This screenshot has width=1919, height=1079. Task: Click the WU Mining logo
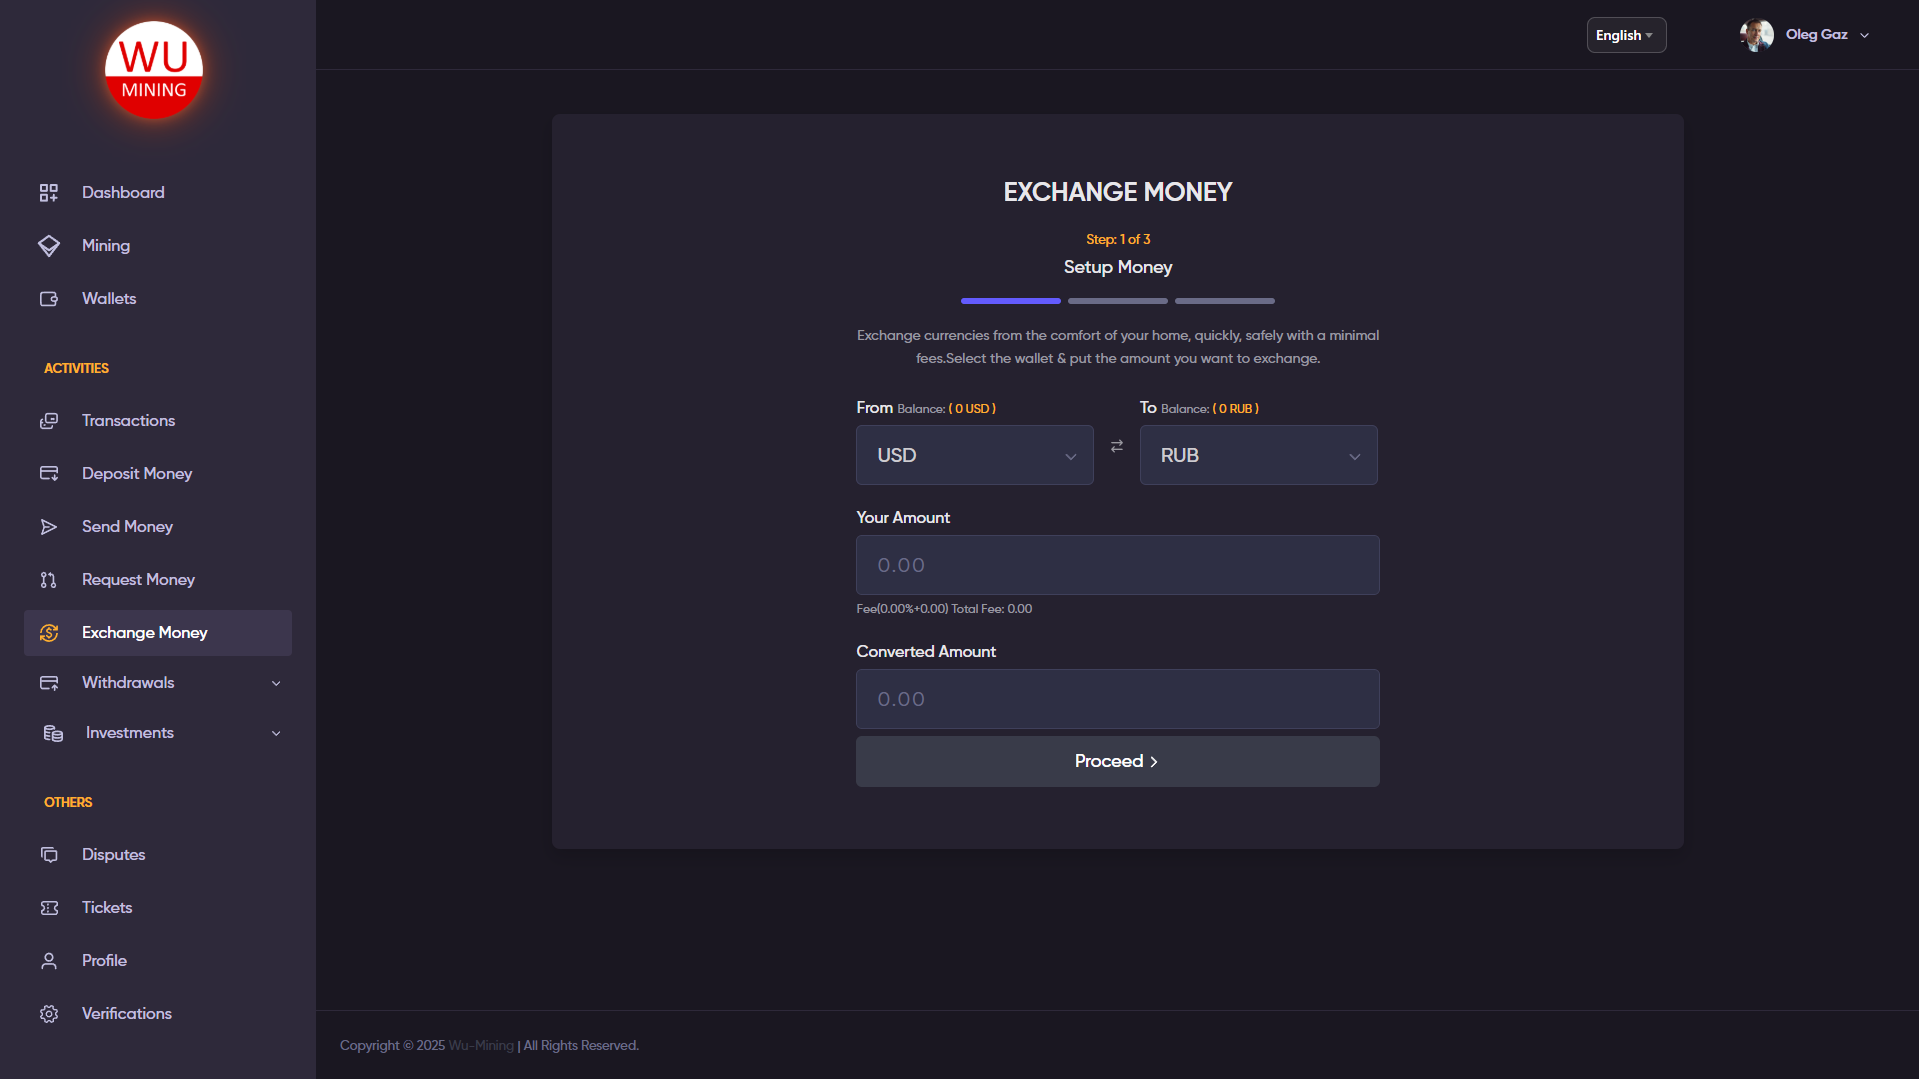click(154, 70)
